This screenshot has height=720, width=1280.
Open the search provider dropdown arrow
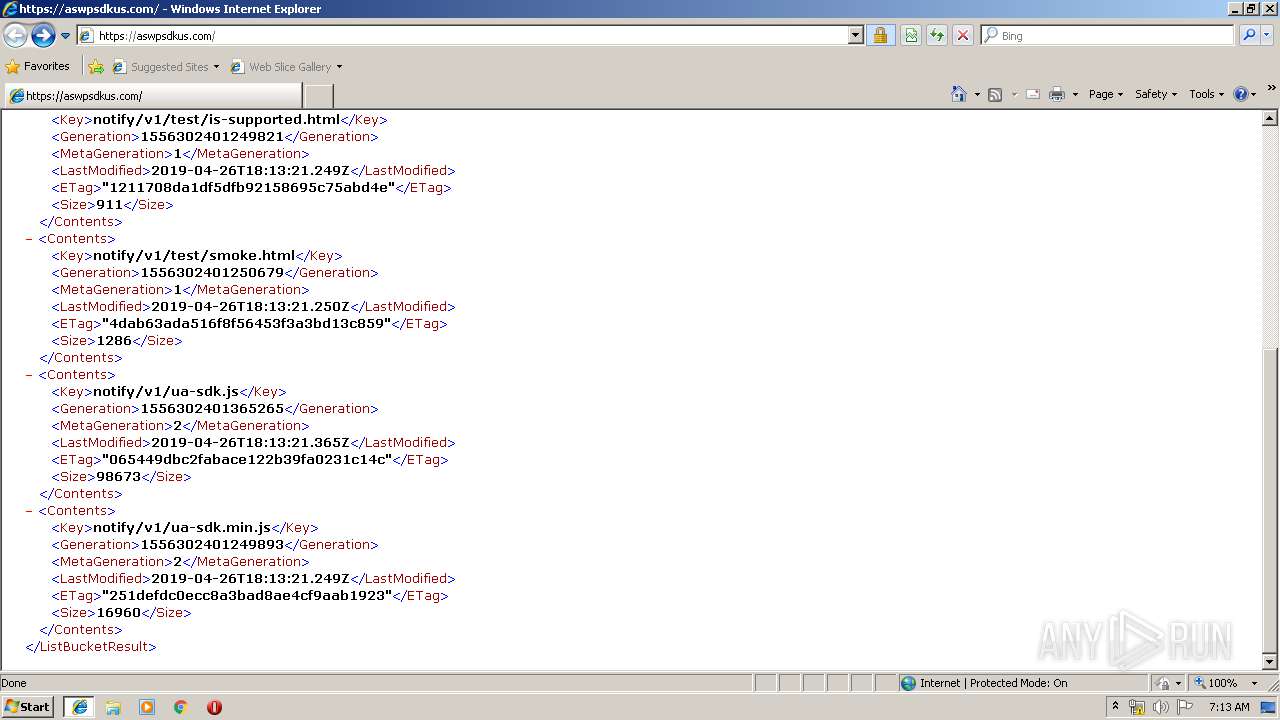click(x=1266, y=35)
